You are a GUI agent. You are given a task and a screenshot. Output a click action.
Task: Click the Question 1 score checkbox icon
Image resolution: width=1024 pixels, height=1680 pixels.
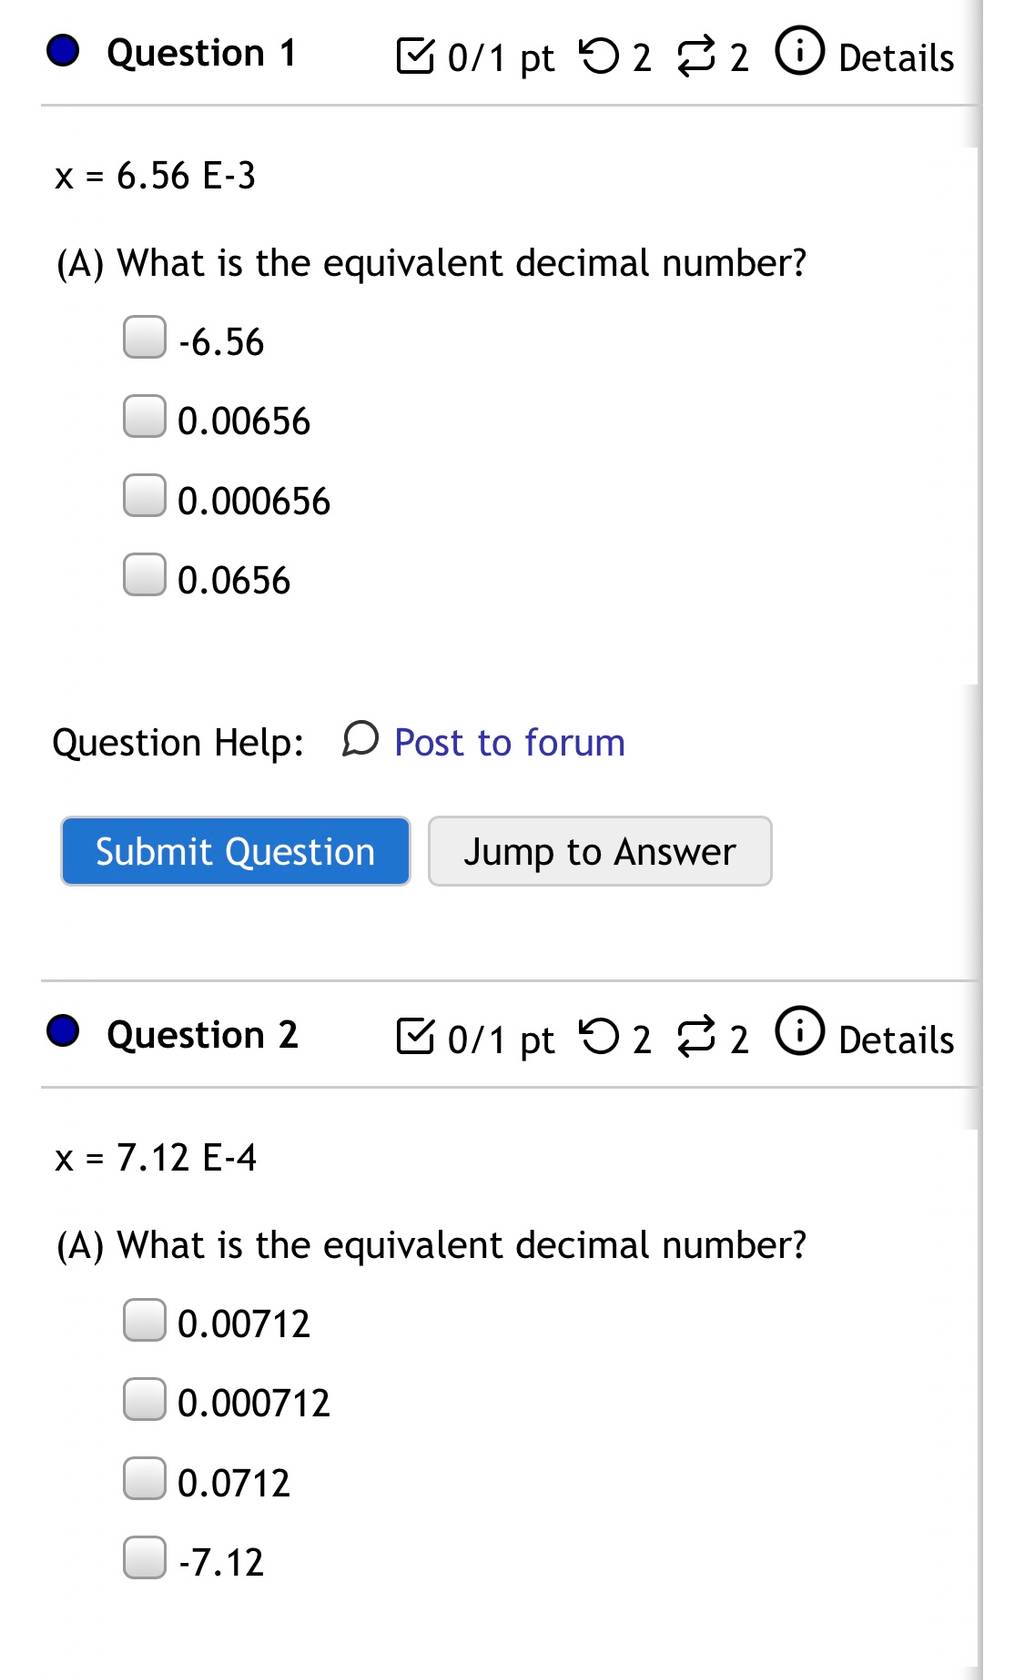click(x=416, y=56)
